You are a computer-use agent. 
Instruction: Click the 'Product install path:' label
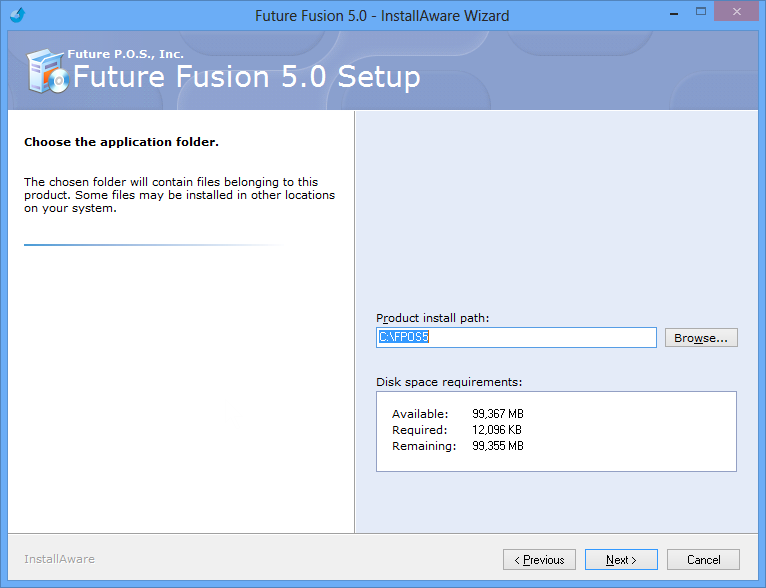(x=432, y=318)
